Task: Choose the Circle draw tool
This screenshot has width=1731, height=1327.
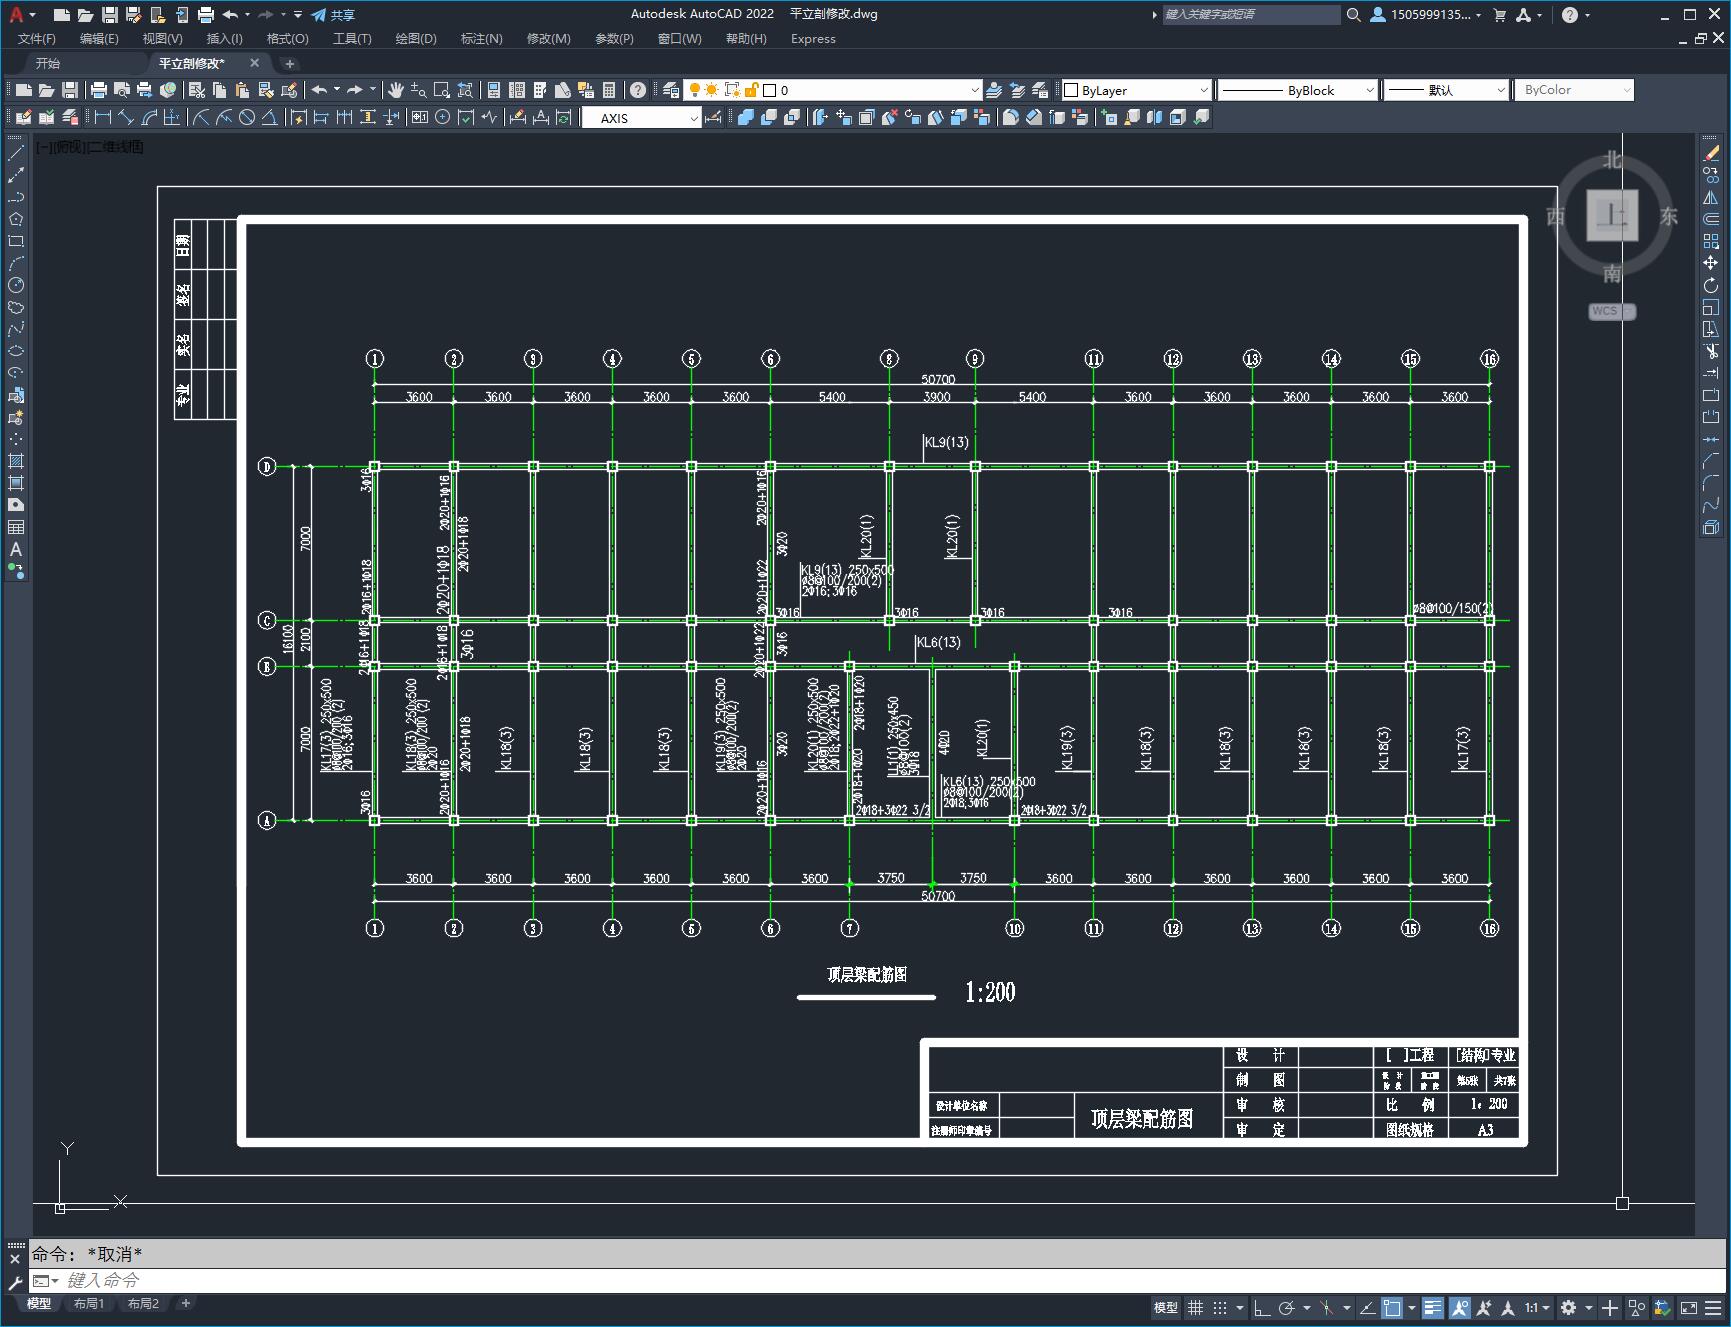Action: tap(16, 285)
